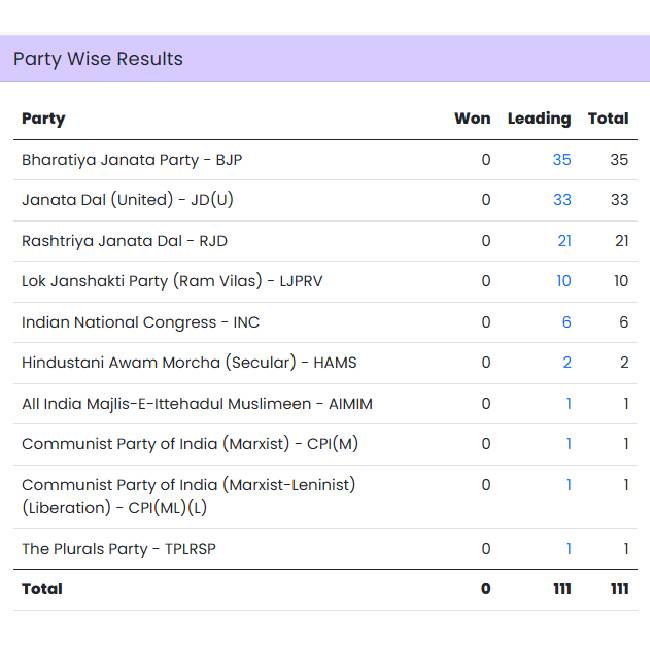Click LJPRV leading count 10
The height and width of the screenshot is (650, 650).
563,281
